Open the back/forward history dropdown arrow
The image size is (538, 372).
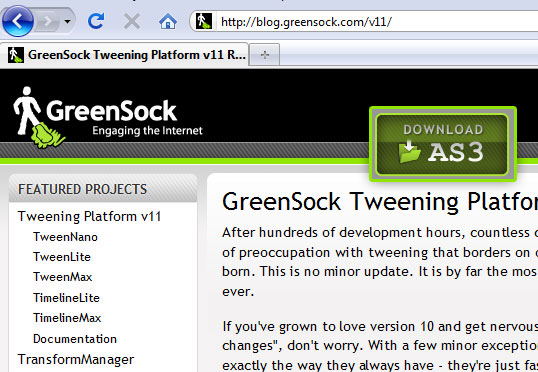(x=68, y=22)
